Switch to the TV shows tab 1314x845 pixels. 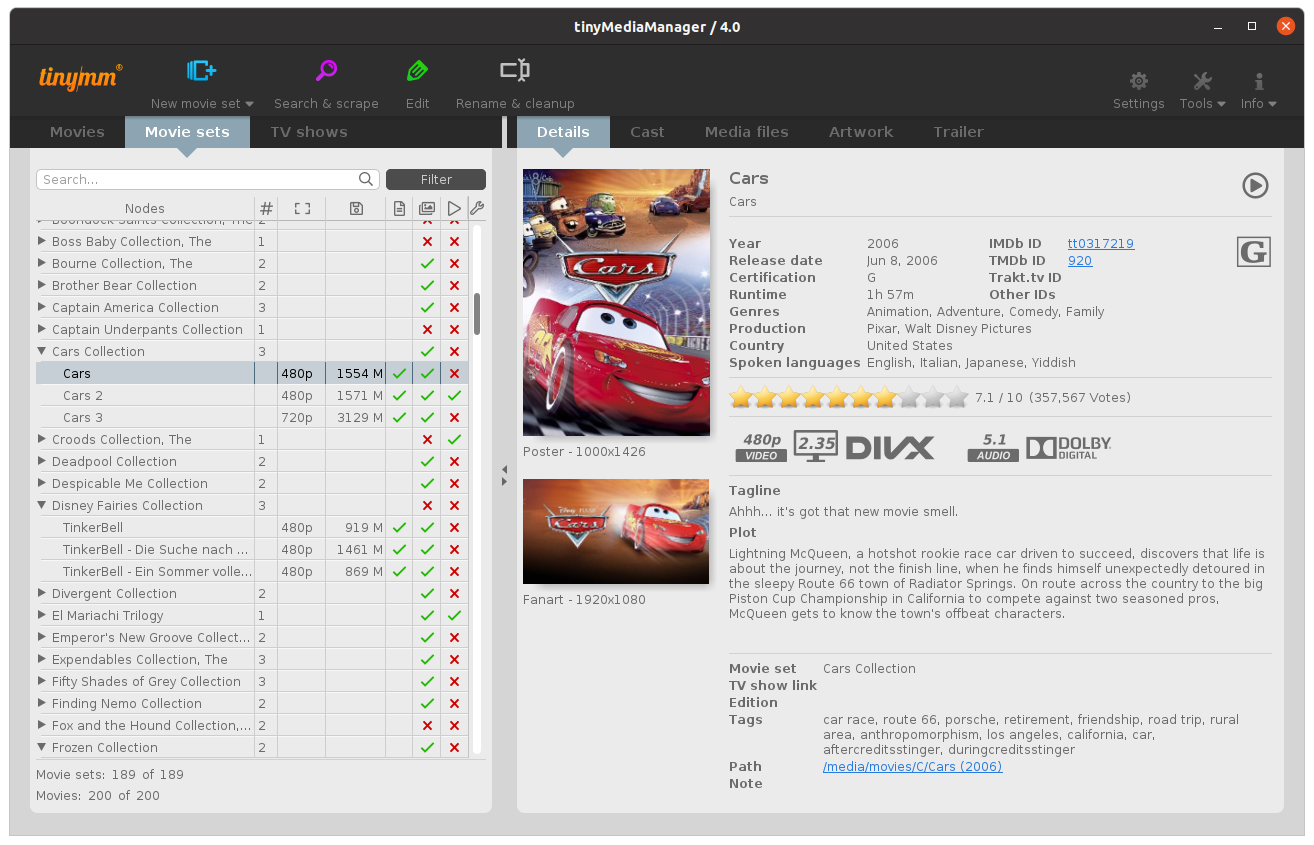click(308, 132)
